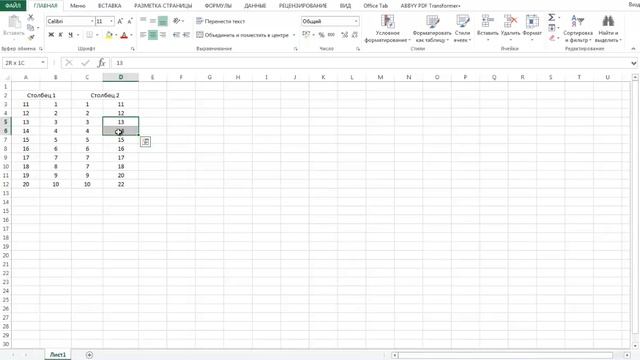The image size is (640, 360).
Task: Align text to the right
Action: pyautogui.click(x=162, y=35)
